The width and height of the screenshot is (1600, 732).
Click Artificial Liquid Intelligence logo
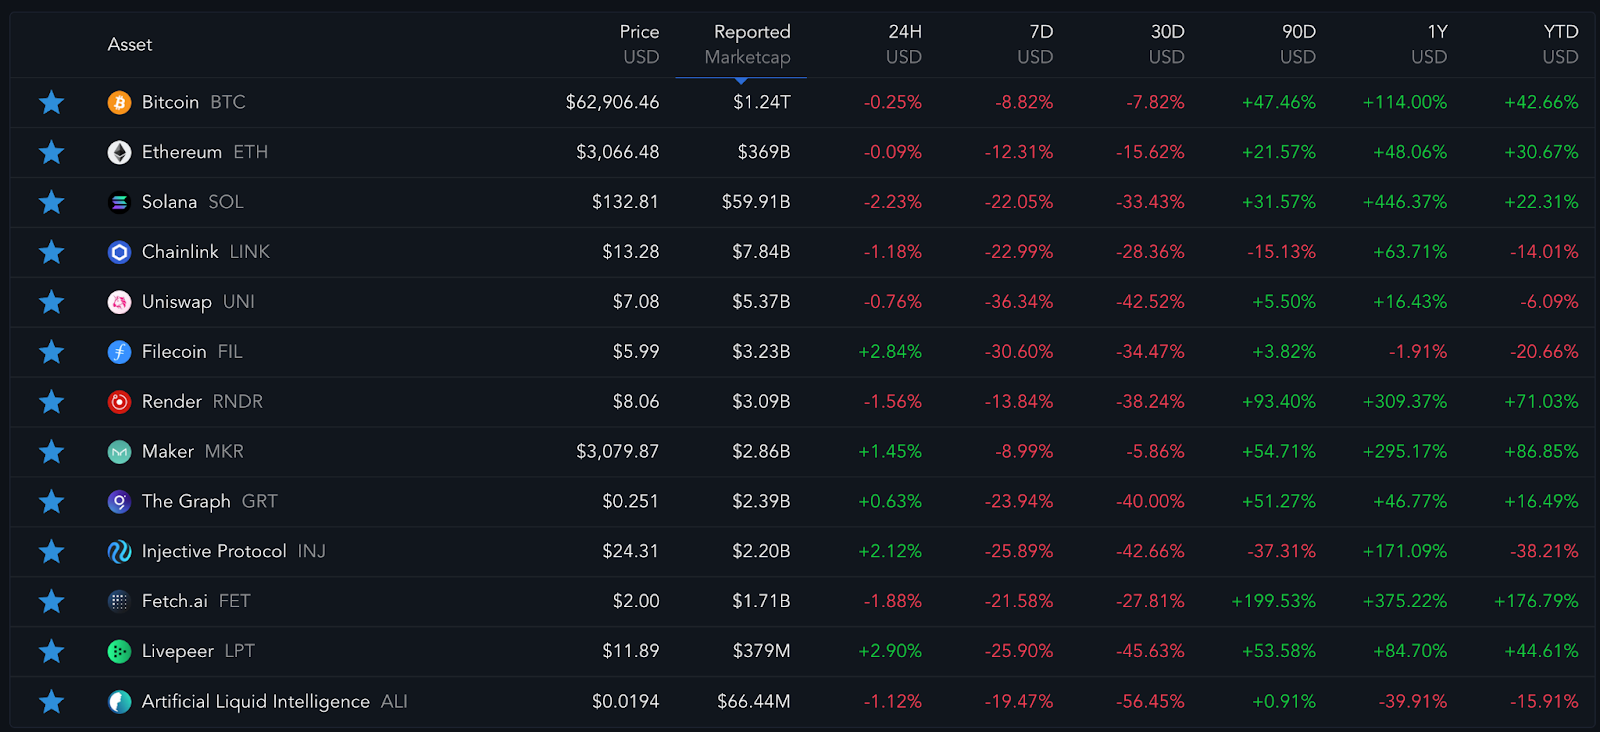(119, 701)
